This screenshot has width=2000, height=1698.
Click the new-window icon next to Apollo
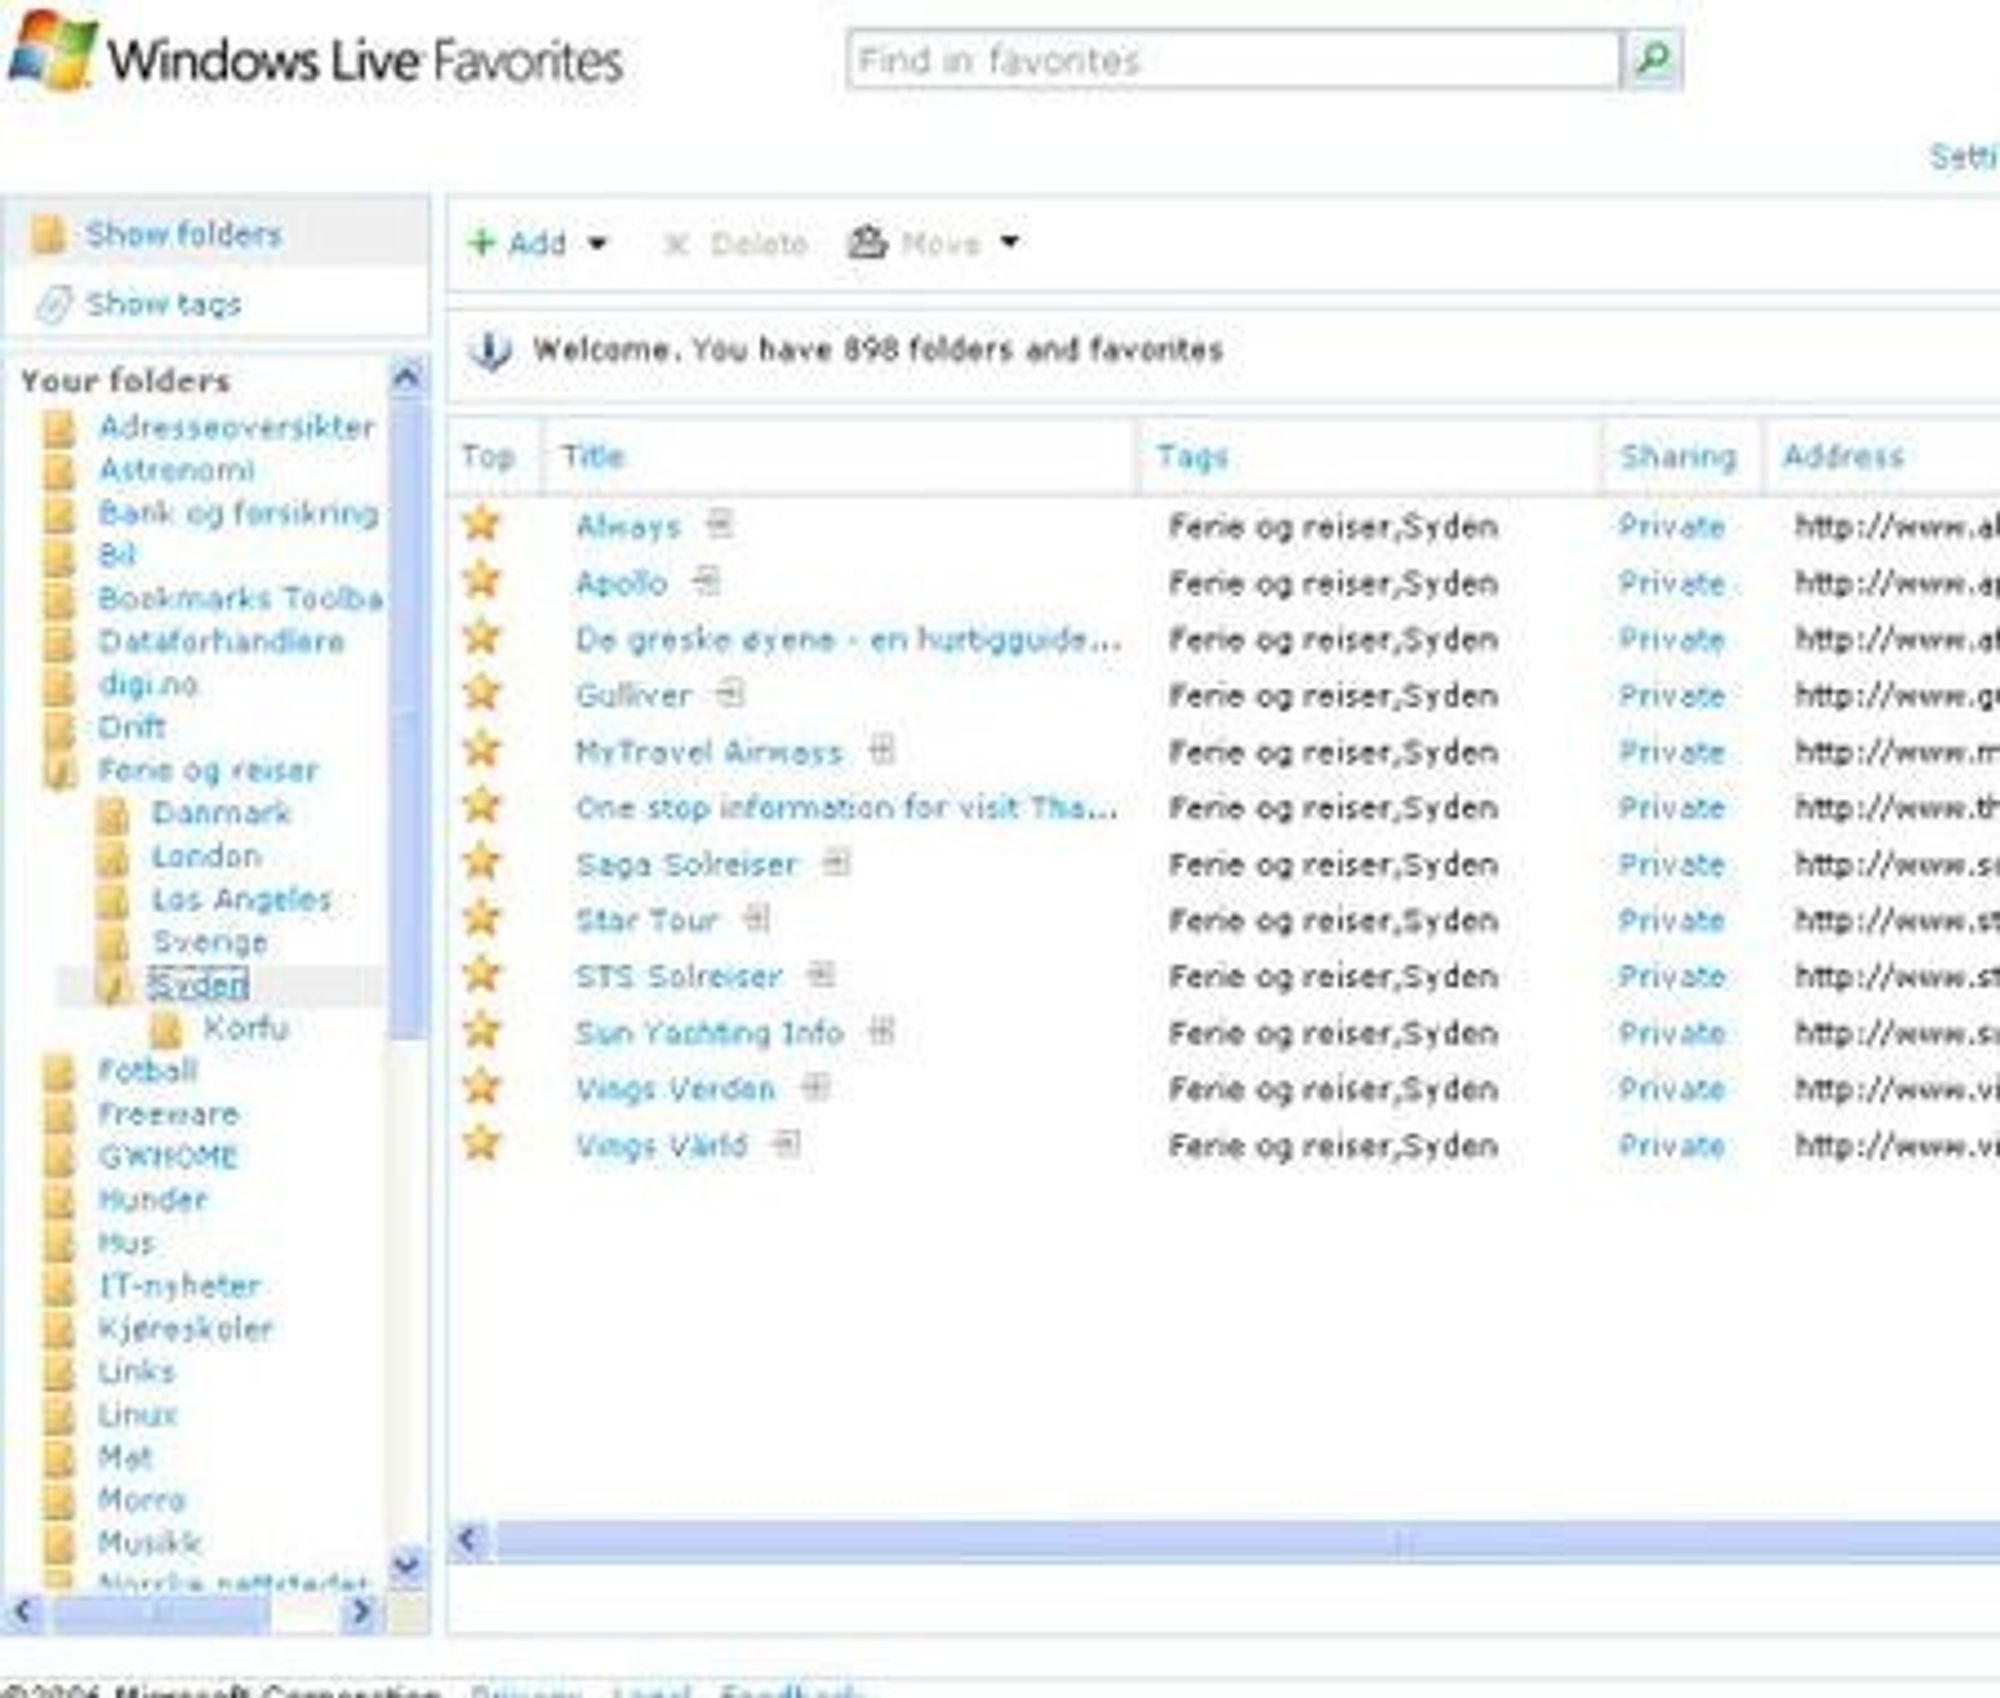[706, 580]
